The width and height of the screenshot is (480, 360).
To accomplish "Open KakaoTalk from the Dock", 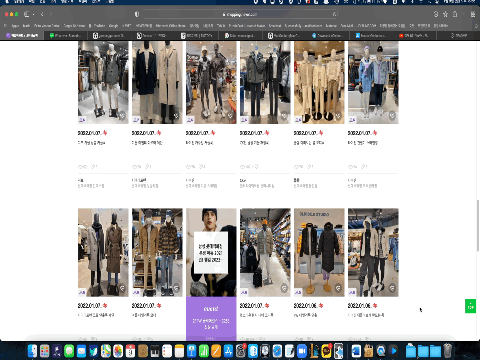I will coord(326,351).
